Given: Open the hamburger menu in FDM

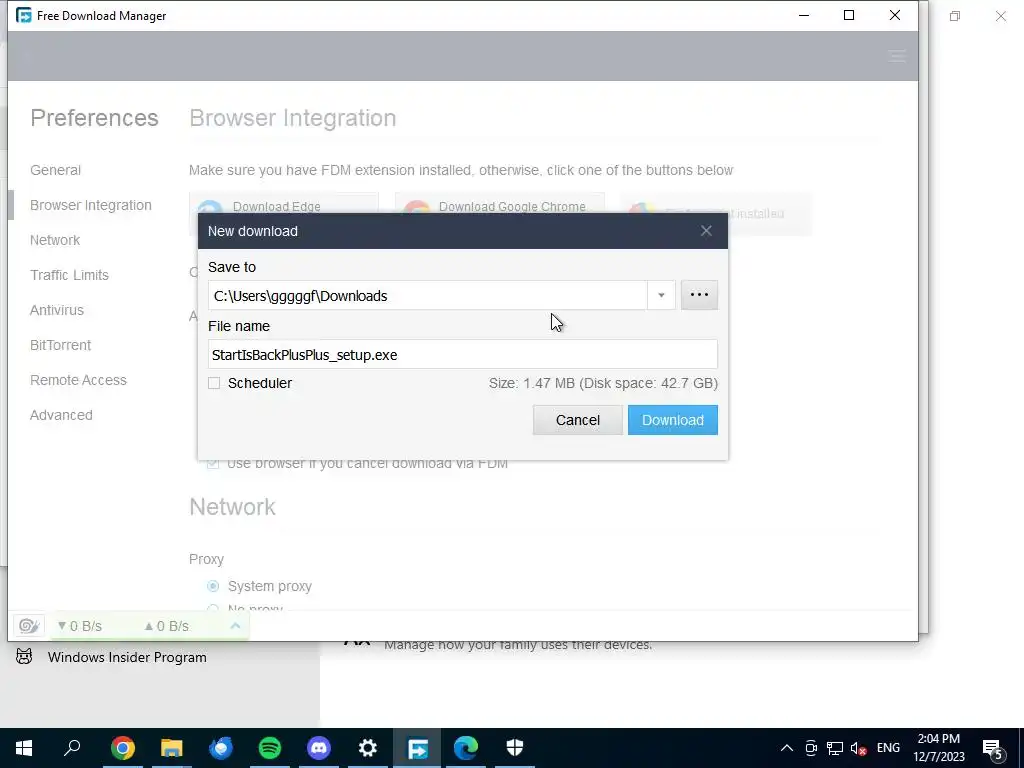Looking at the screenshot, I should coord(897,56).
